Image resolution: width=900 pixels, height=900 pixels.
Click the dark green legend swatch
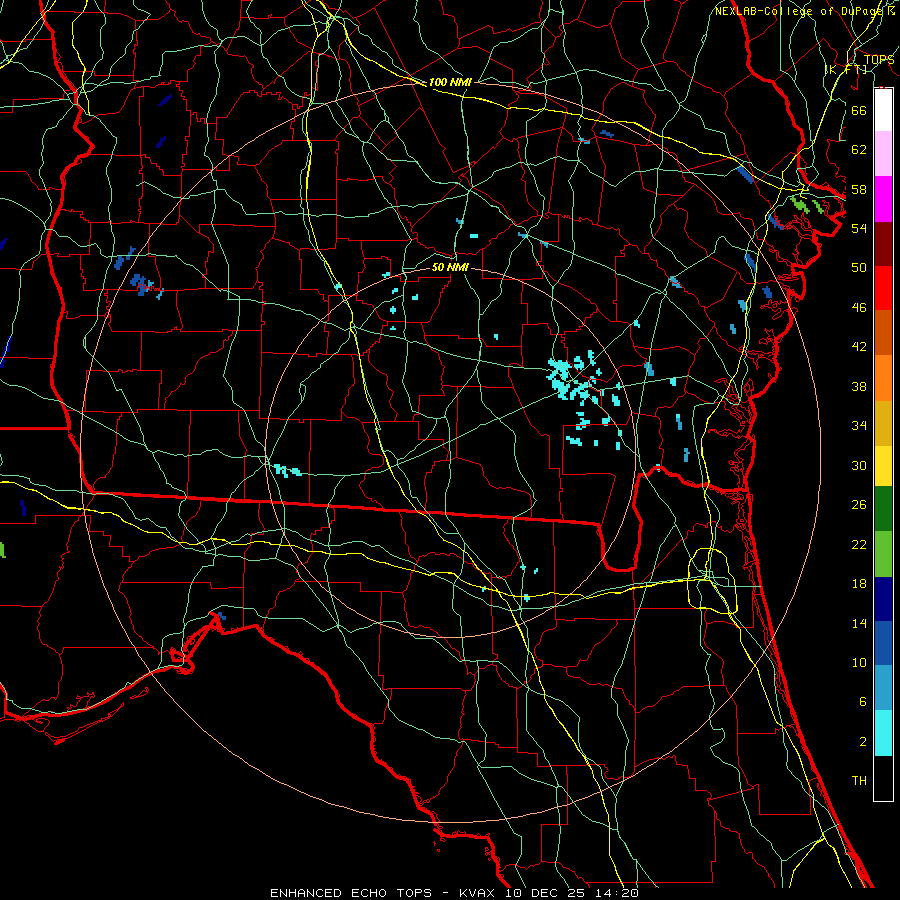(883, 509)
